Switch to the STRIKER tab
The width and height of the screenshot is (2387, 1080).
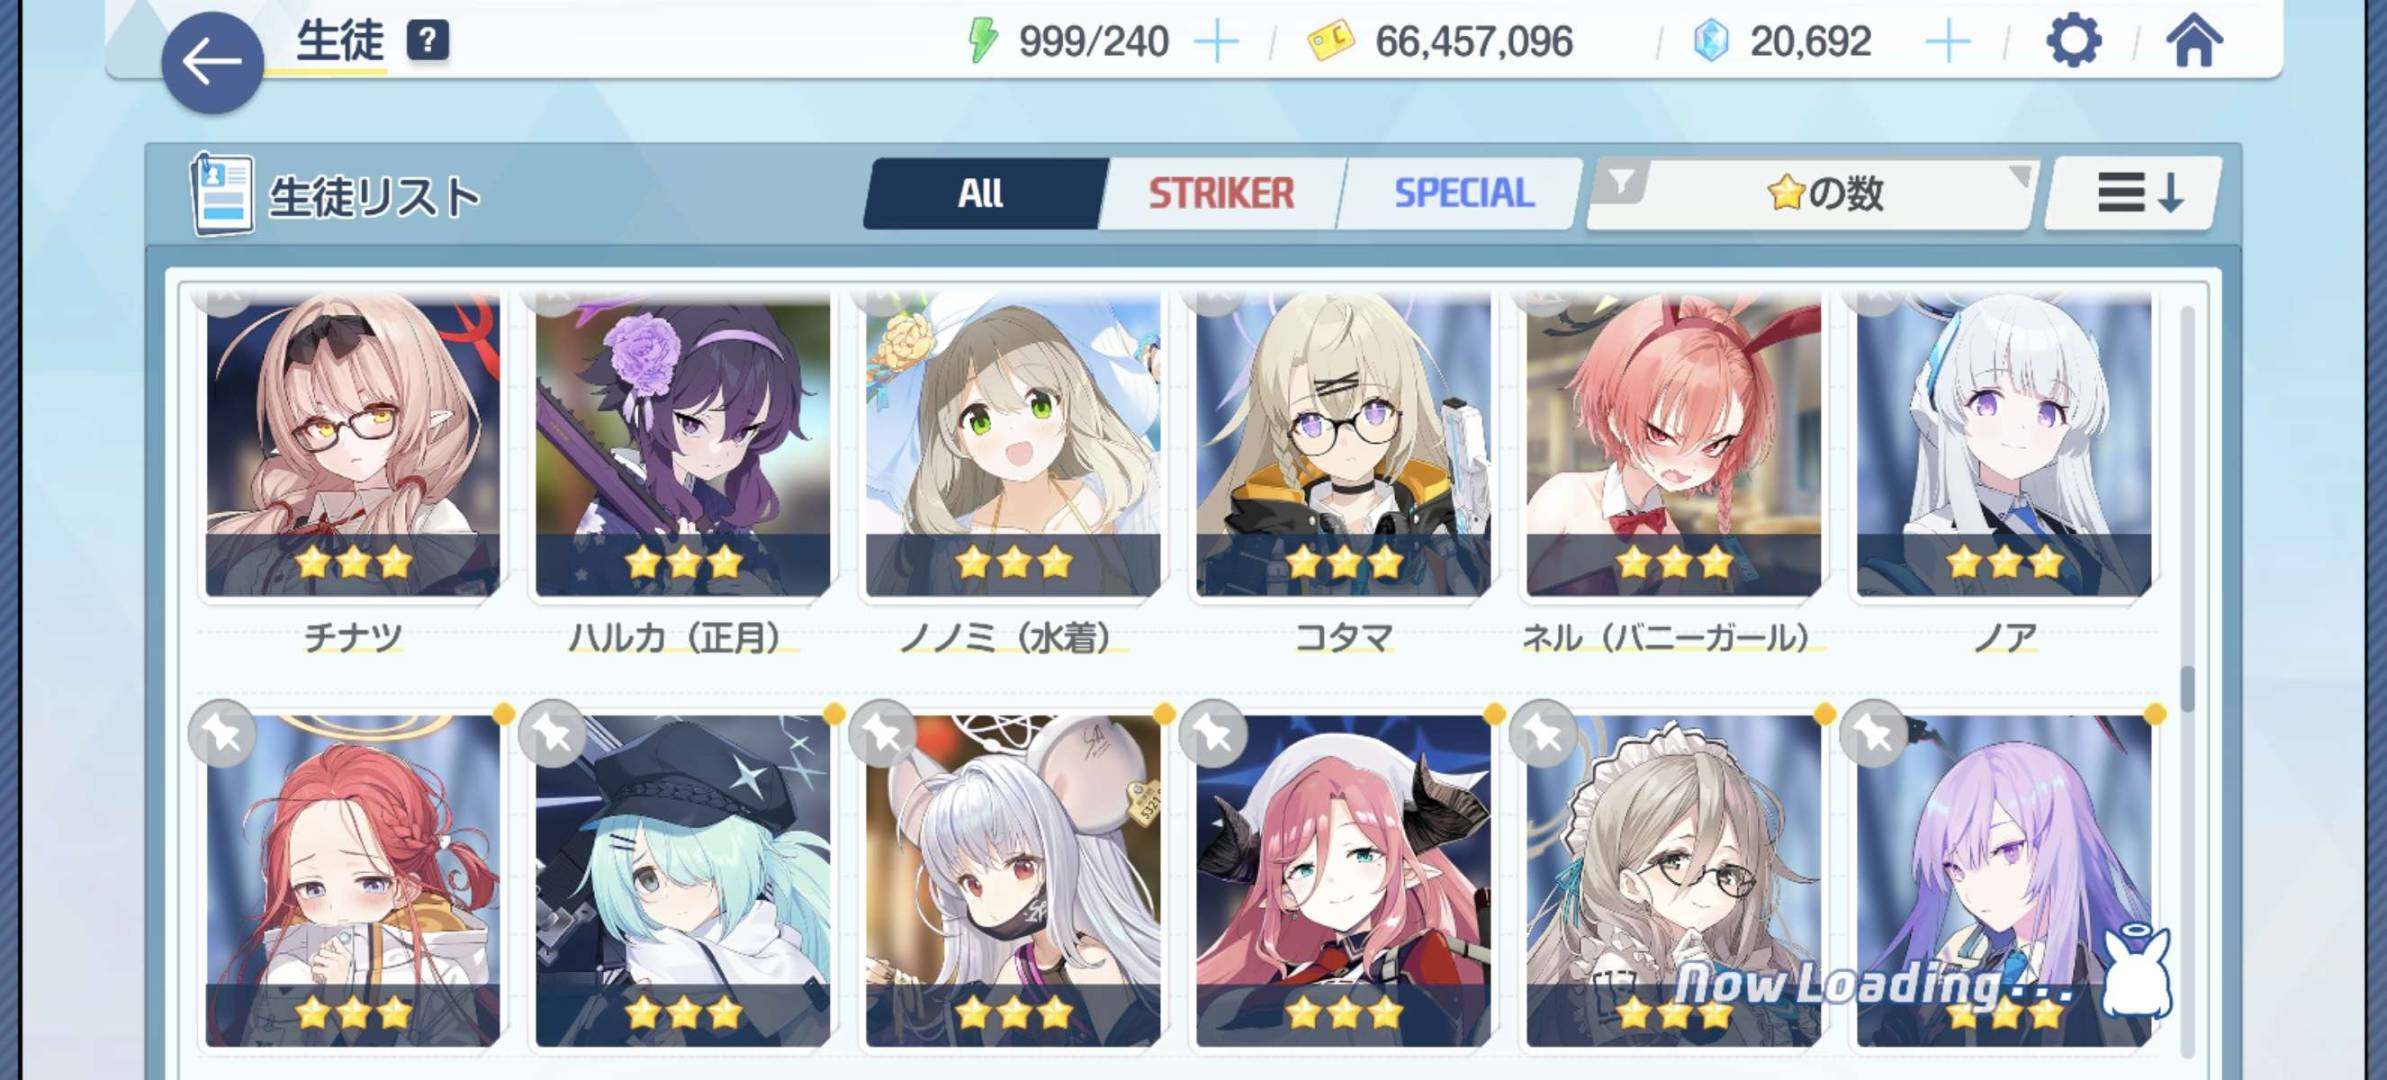pos(1221,193)
